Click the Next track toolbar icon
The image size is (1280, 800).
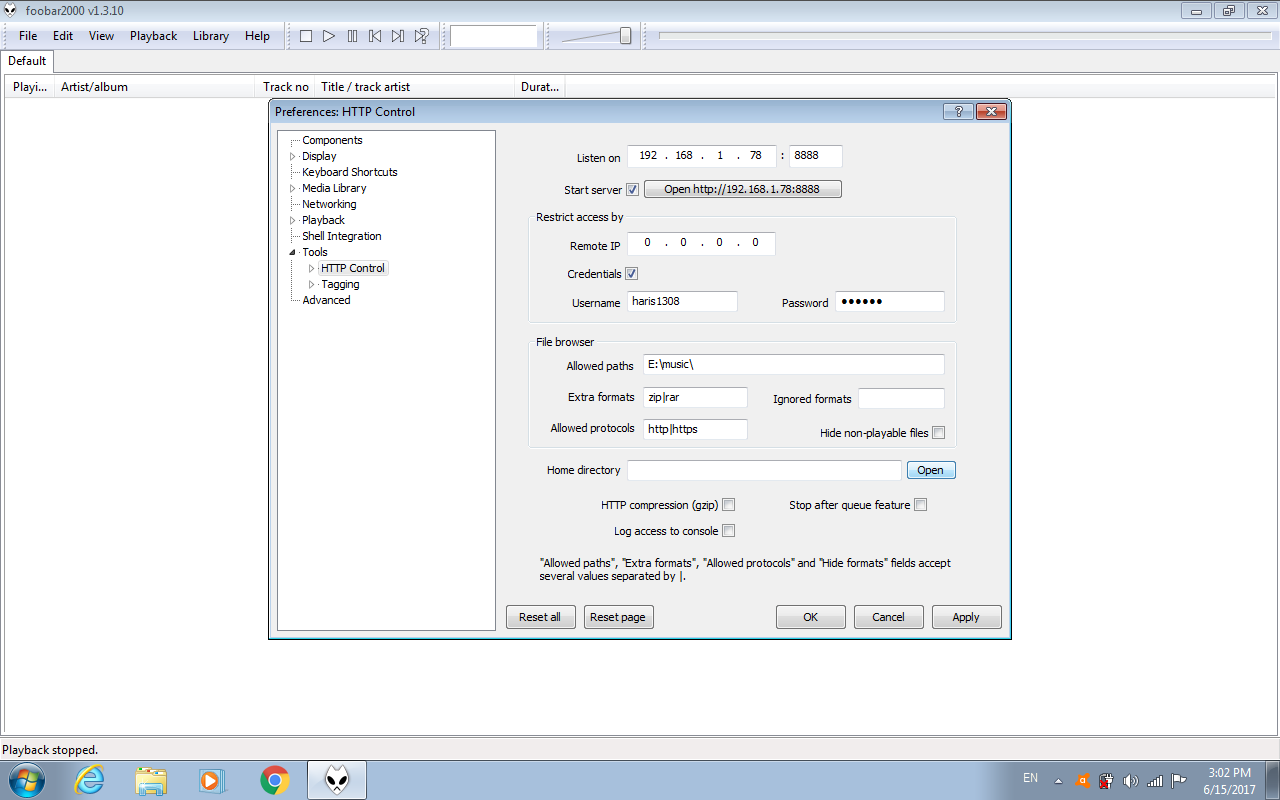(398, 36)
